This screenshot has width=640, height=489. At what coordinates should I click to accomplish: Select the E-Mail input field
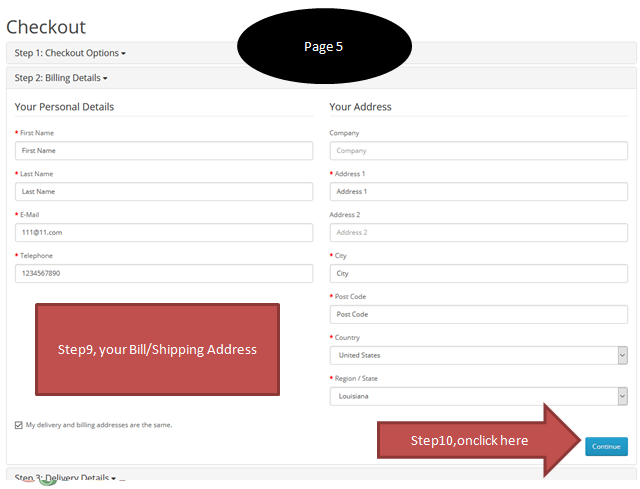click(x=163, y=232)
